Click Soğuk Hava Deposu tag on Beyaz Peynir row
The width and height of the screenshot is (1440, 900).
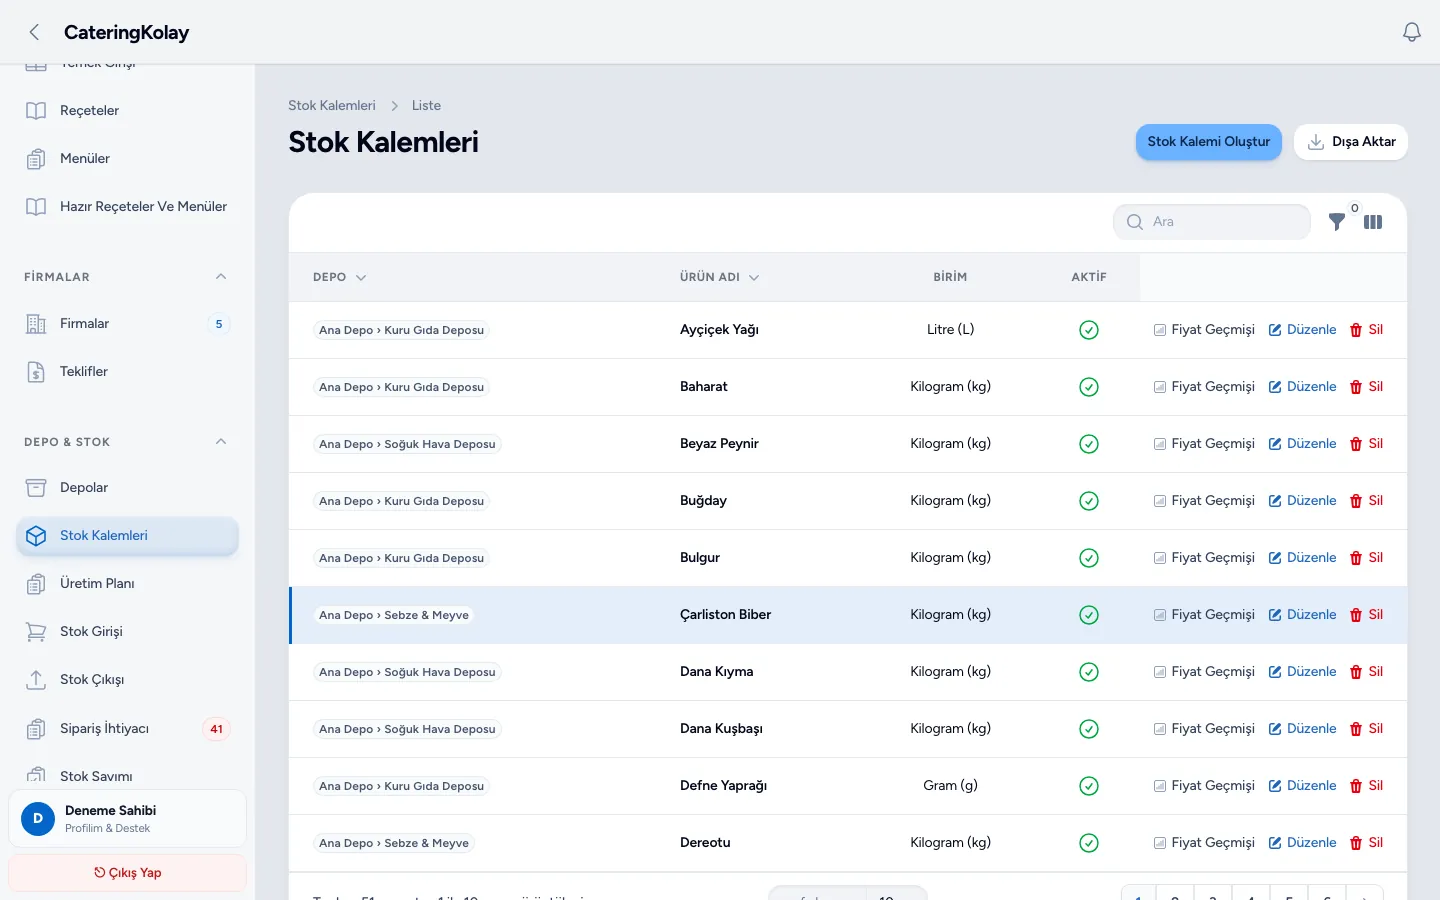coord(407,444)
